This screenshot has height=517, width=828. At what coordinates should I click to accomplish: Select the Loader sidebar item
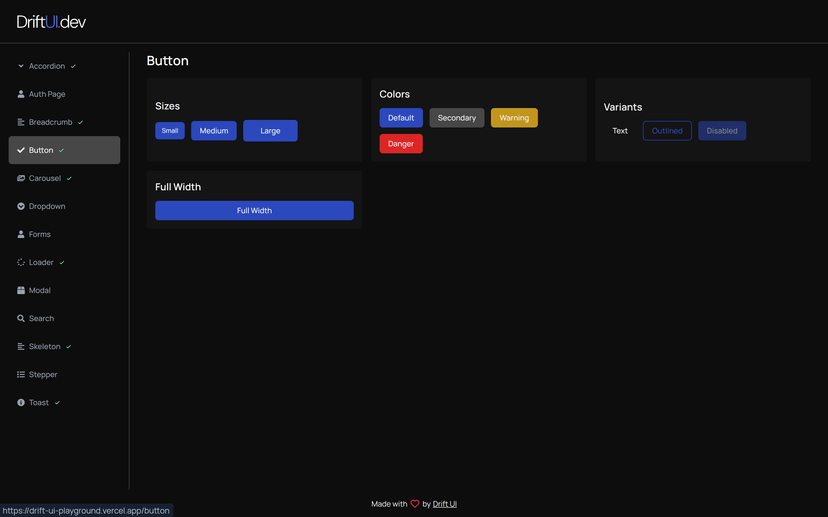[x=64, y=262]
